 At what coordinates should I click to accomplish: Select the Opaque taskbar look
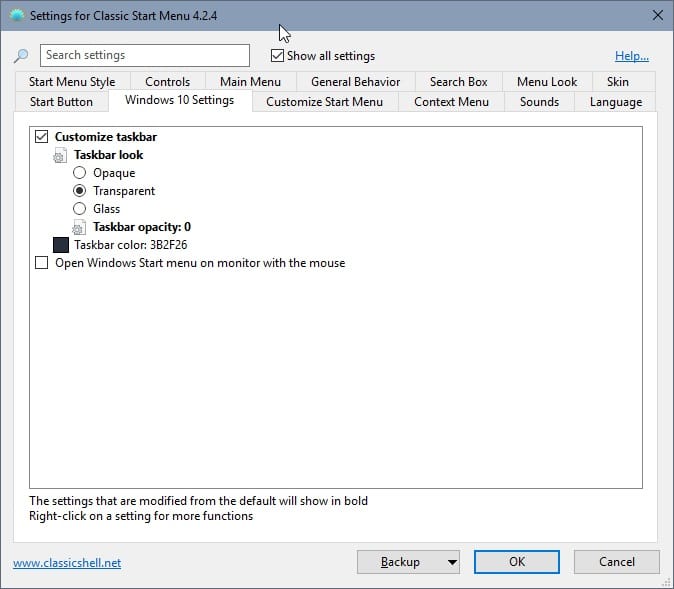[x=80, y=173]
